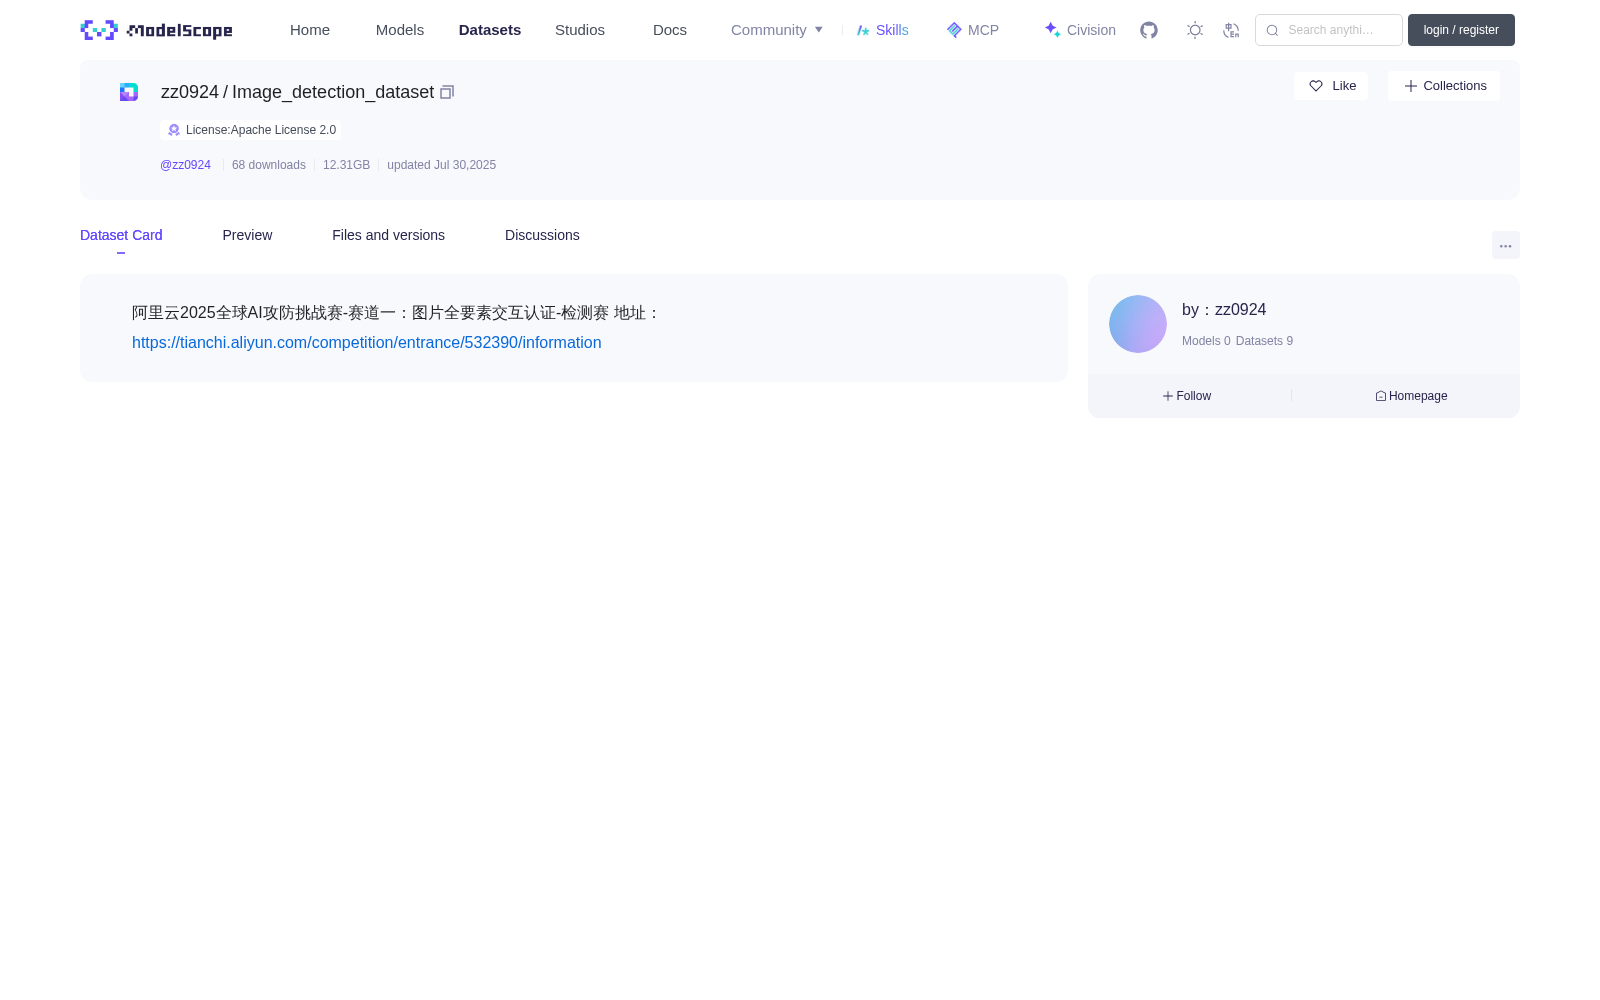
Task: Open the GitHub icon link
Action: pyautogui.click(x=1149, y=30)
